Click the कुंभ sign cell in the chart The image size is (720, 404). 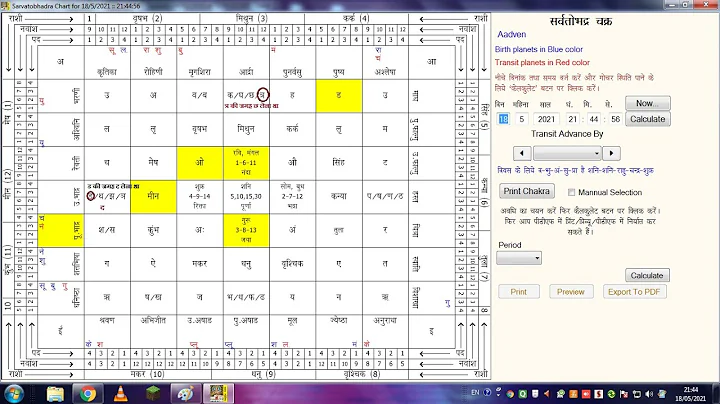(153, 230)
